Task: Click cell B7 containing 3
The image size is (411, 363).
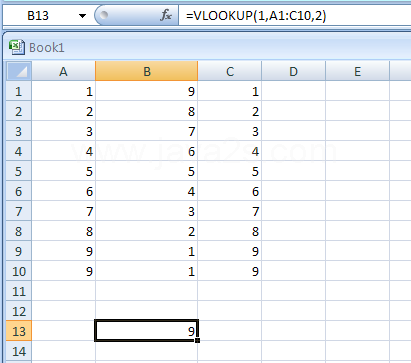Action: click(147, 211)
